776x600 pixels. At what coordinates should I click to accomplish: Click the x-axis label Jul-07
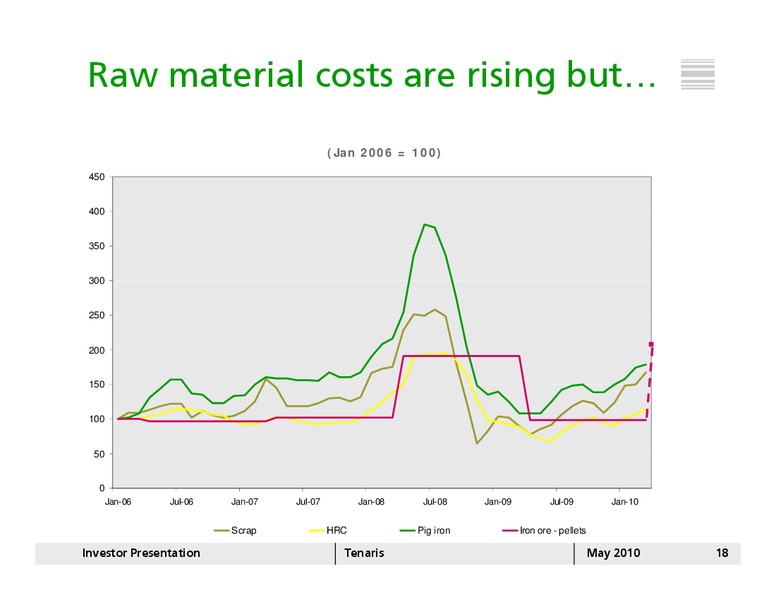point(308,501)
